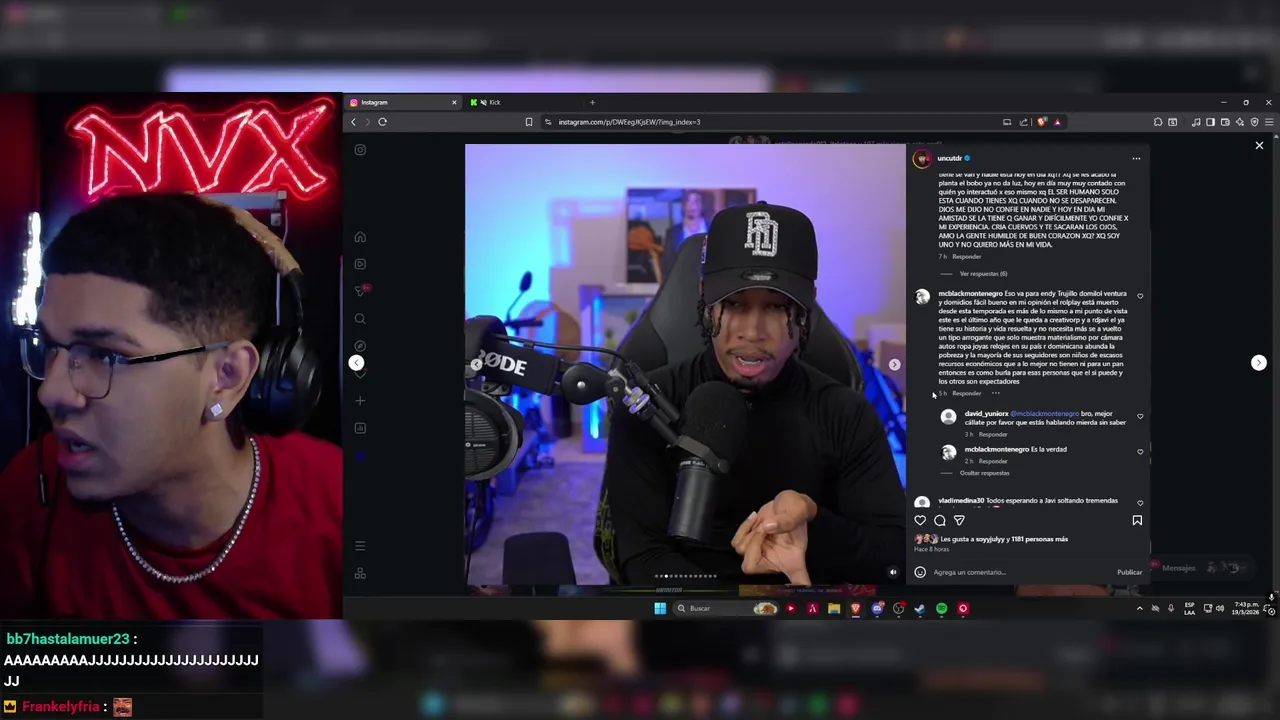Go back in browser history

click(x=353, y=122)
